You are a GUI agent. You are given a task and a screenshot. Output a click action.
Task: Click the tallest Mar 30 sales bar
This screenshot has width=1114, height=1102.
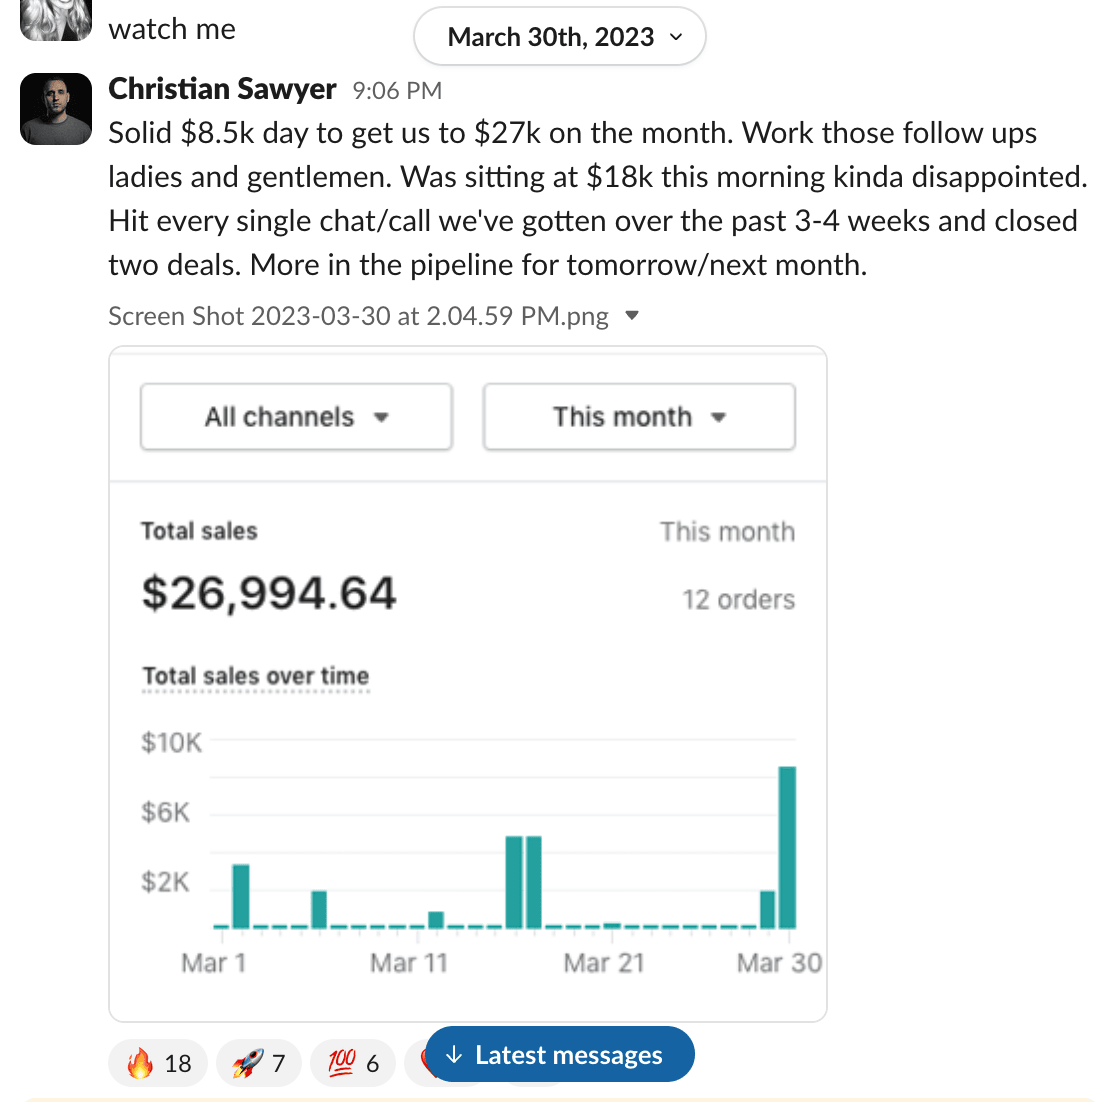coord(787,847)
